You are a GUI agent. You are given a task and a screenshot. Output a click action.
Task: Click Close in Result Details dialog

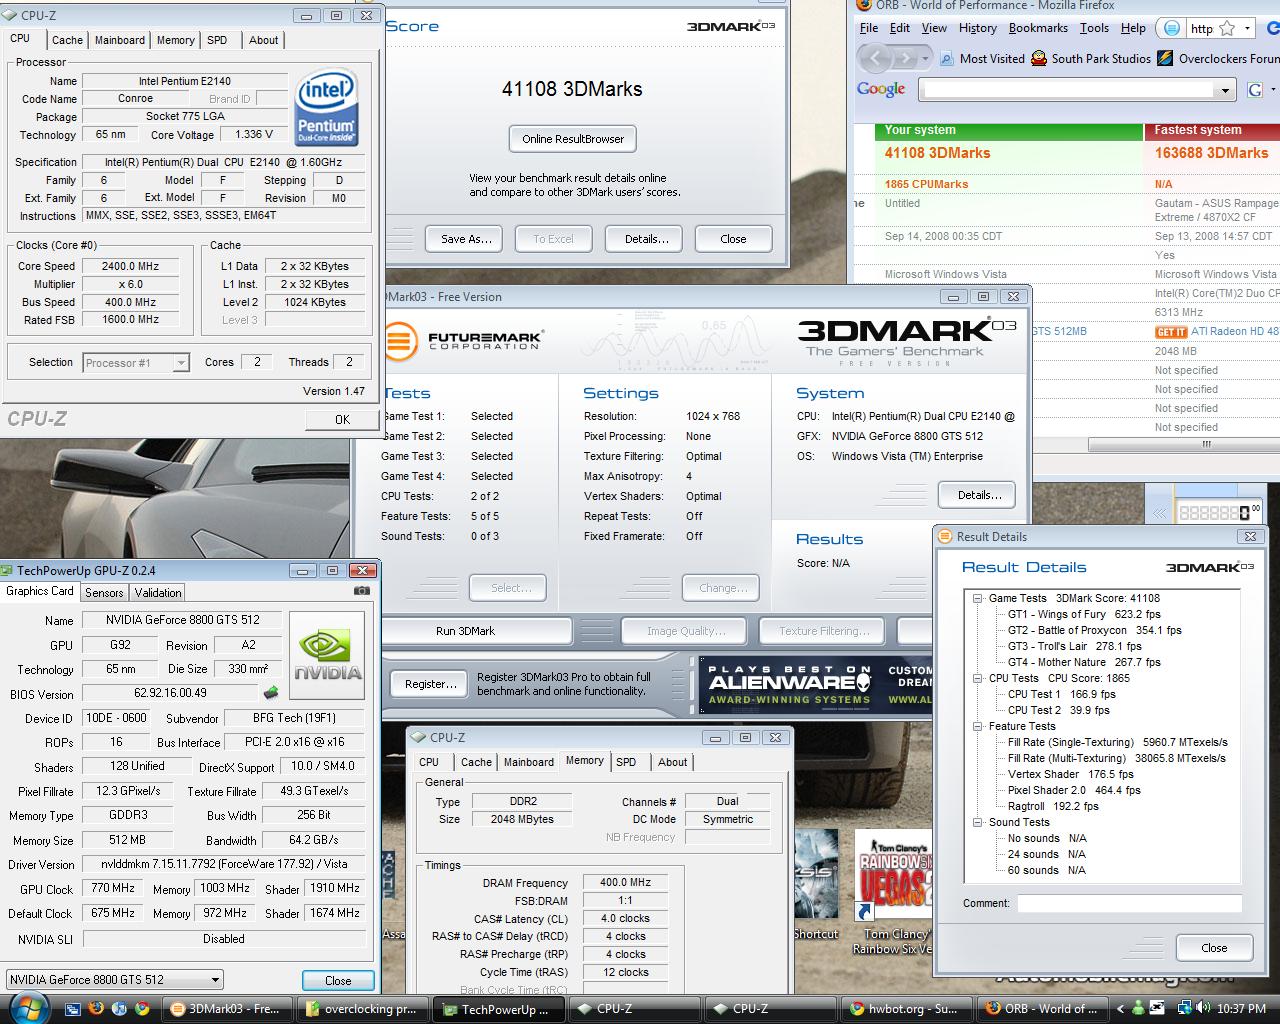coord(1214,948)
